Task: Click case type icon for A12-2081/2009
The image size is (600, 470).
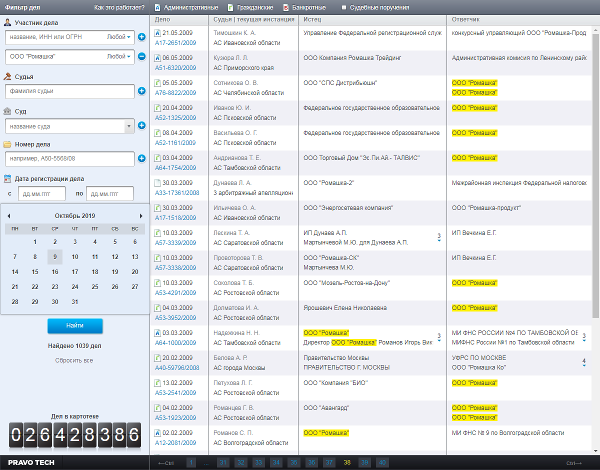Action: click(157, 432)
